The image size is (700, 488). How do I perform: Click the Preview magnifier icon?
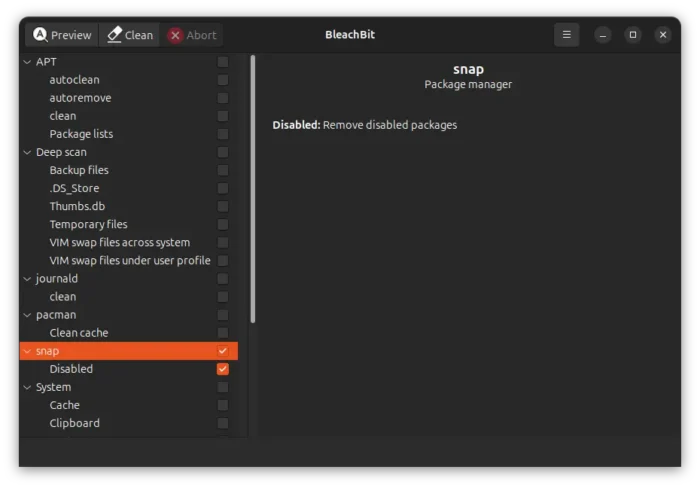[40, 35]
